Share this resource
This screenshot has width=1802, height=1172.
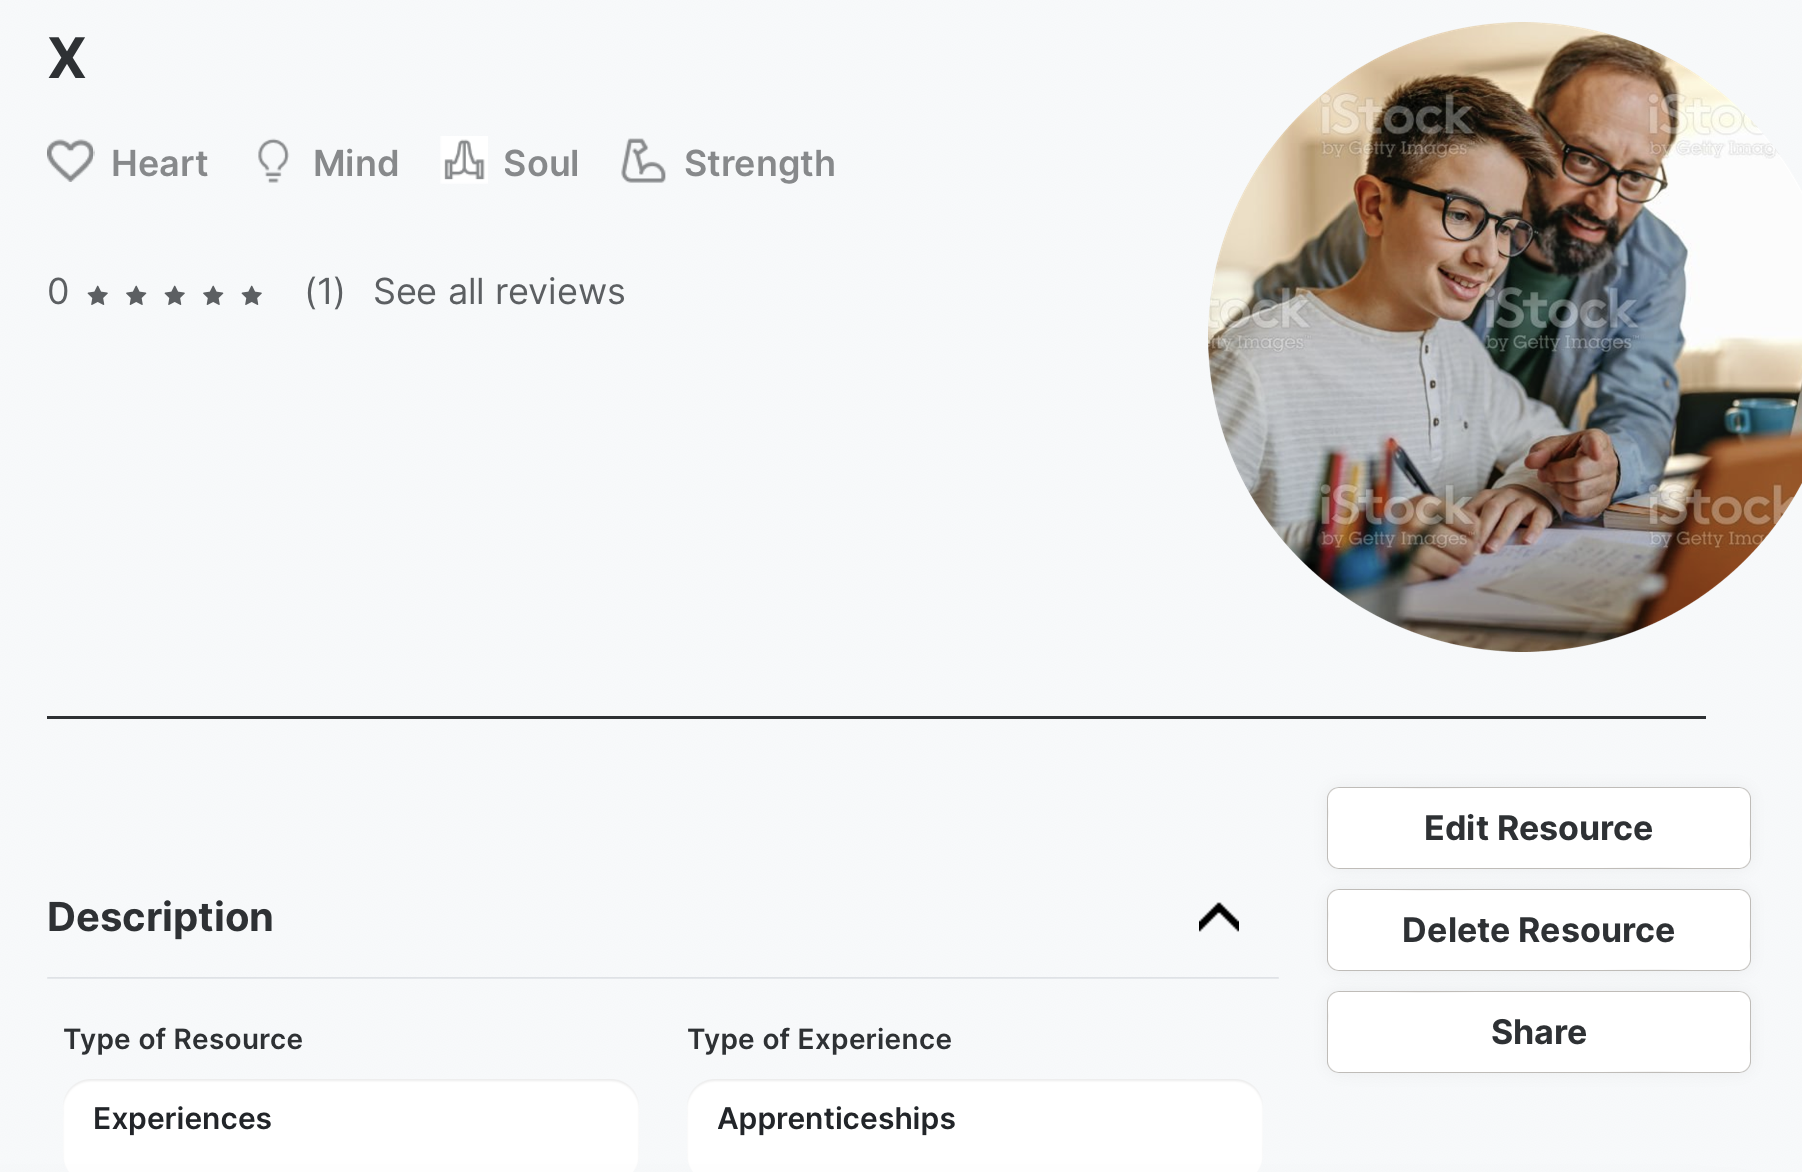[x=1538, y=1032]
